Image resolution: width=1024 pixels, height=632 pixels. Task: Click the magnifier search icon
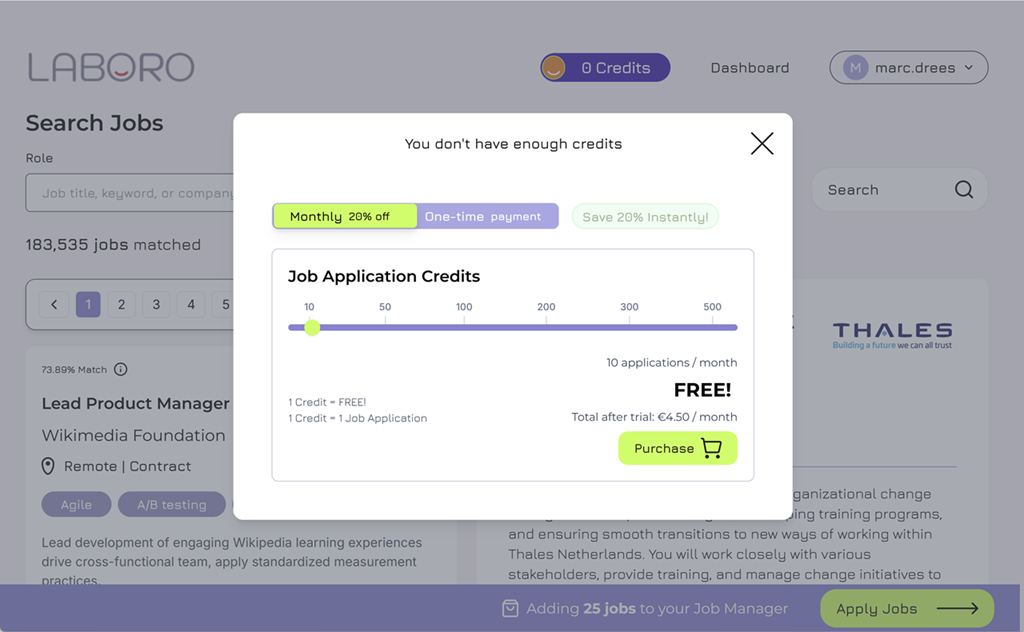tap(963, 190)
